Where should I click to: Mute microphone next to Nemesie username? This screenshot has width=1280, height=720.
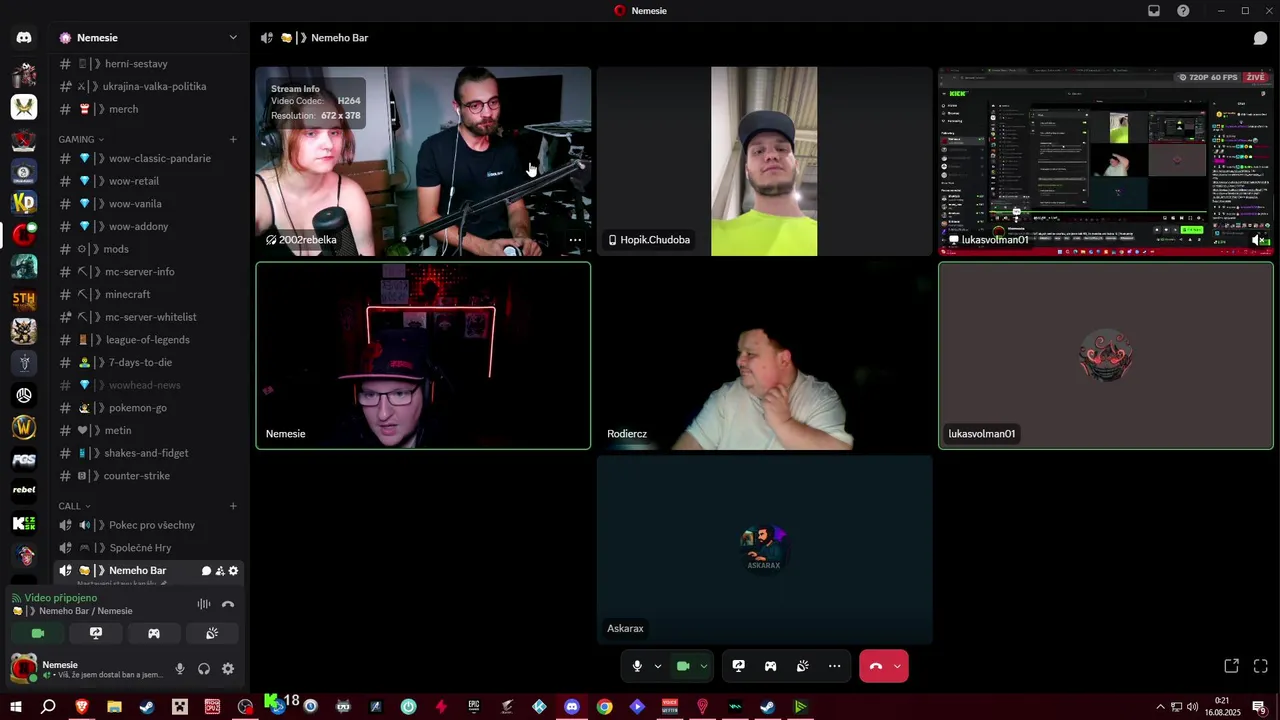coord(180,669)
